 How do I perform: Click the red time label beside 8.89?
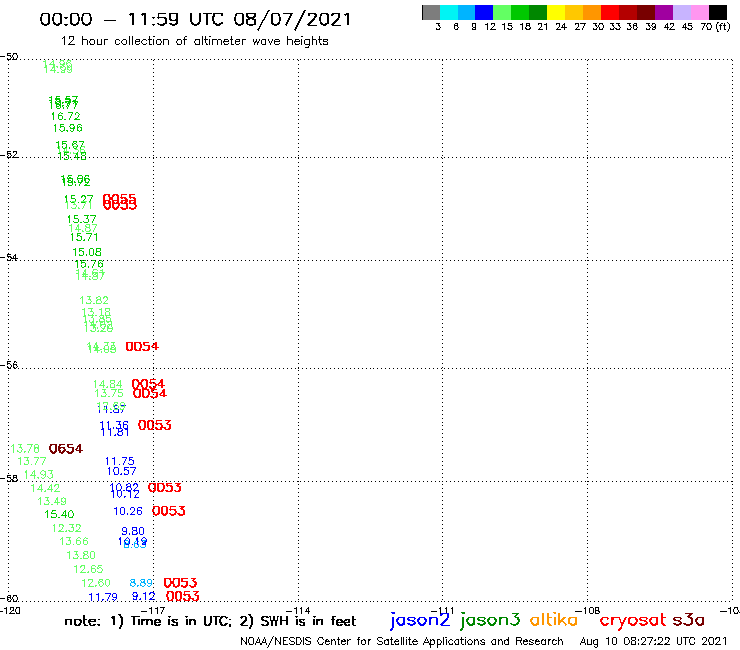[181, 583]
